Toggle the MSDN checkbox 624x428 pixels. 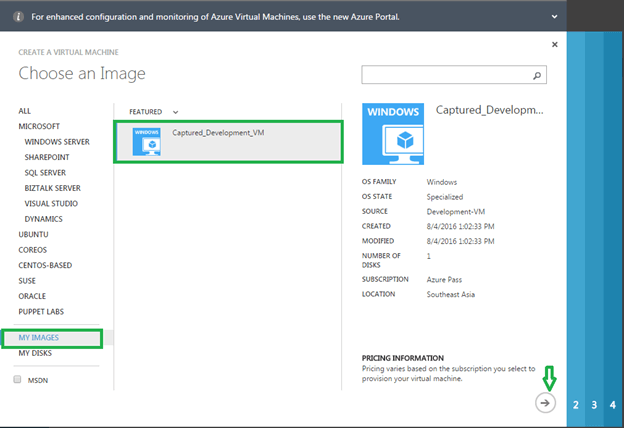point(17,379)
